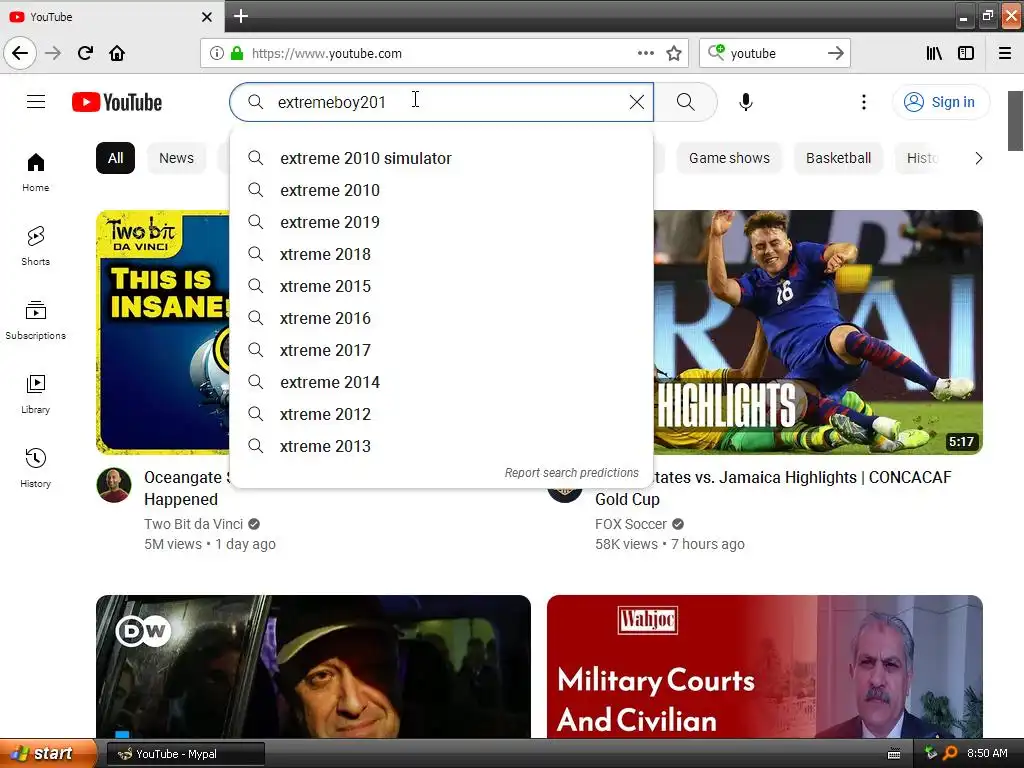Open page actions ellipsis in address bar

tap(645, 53)
